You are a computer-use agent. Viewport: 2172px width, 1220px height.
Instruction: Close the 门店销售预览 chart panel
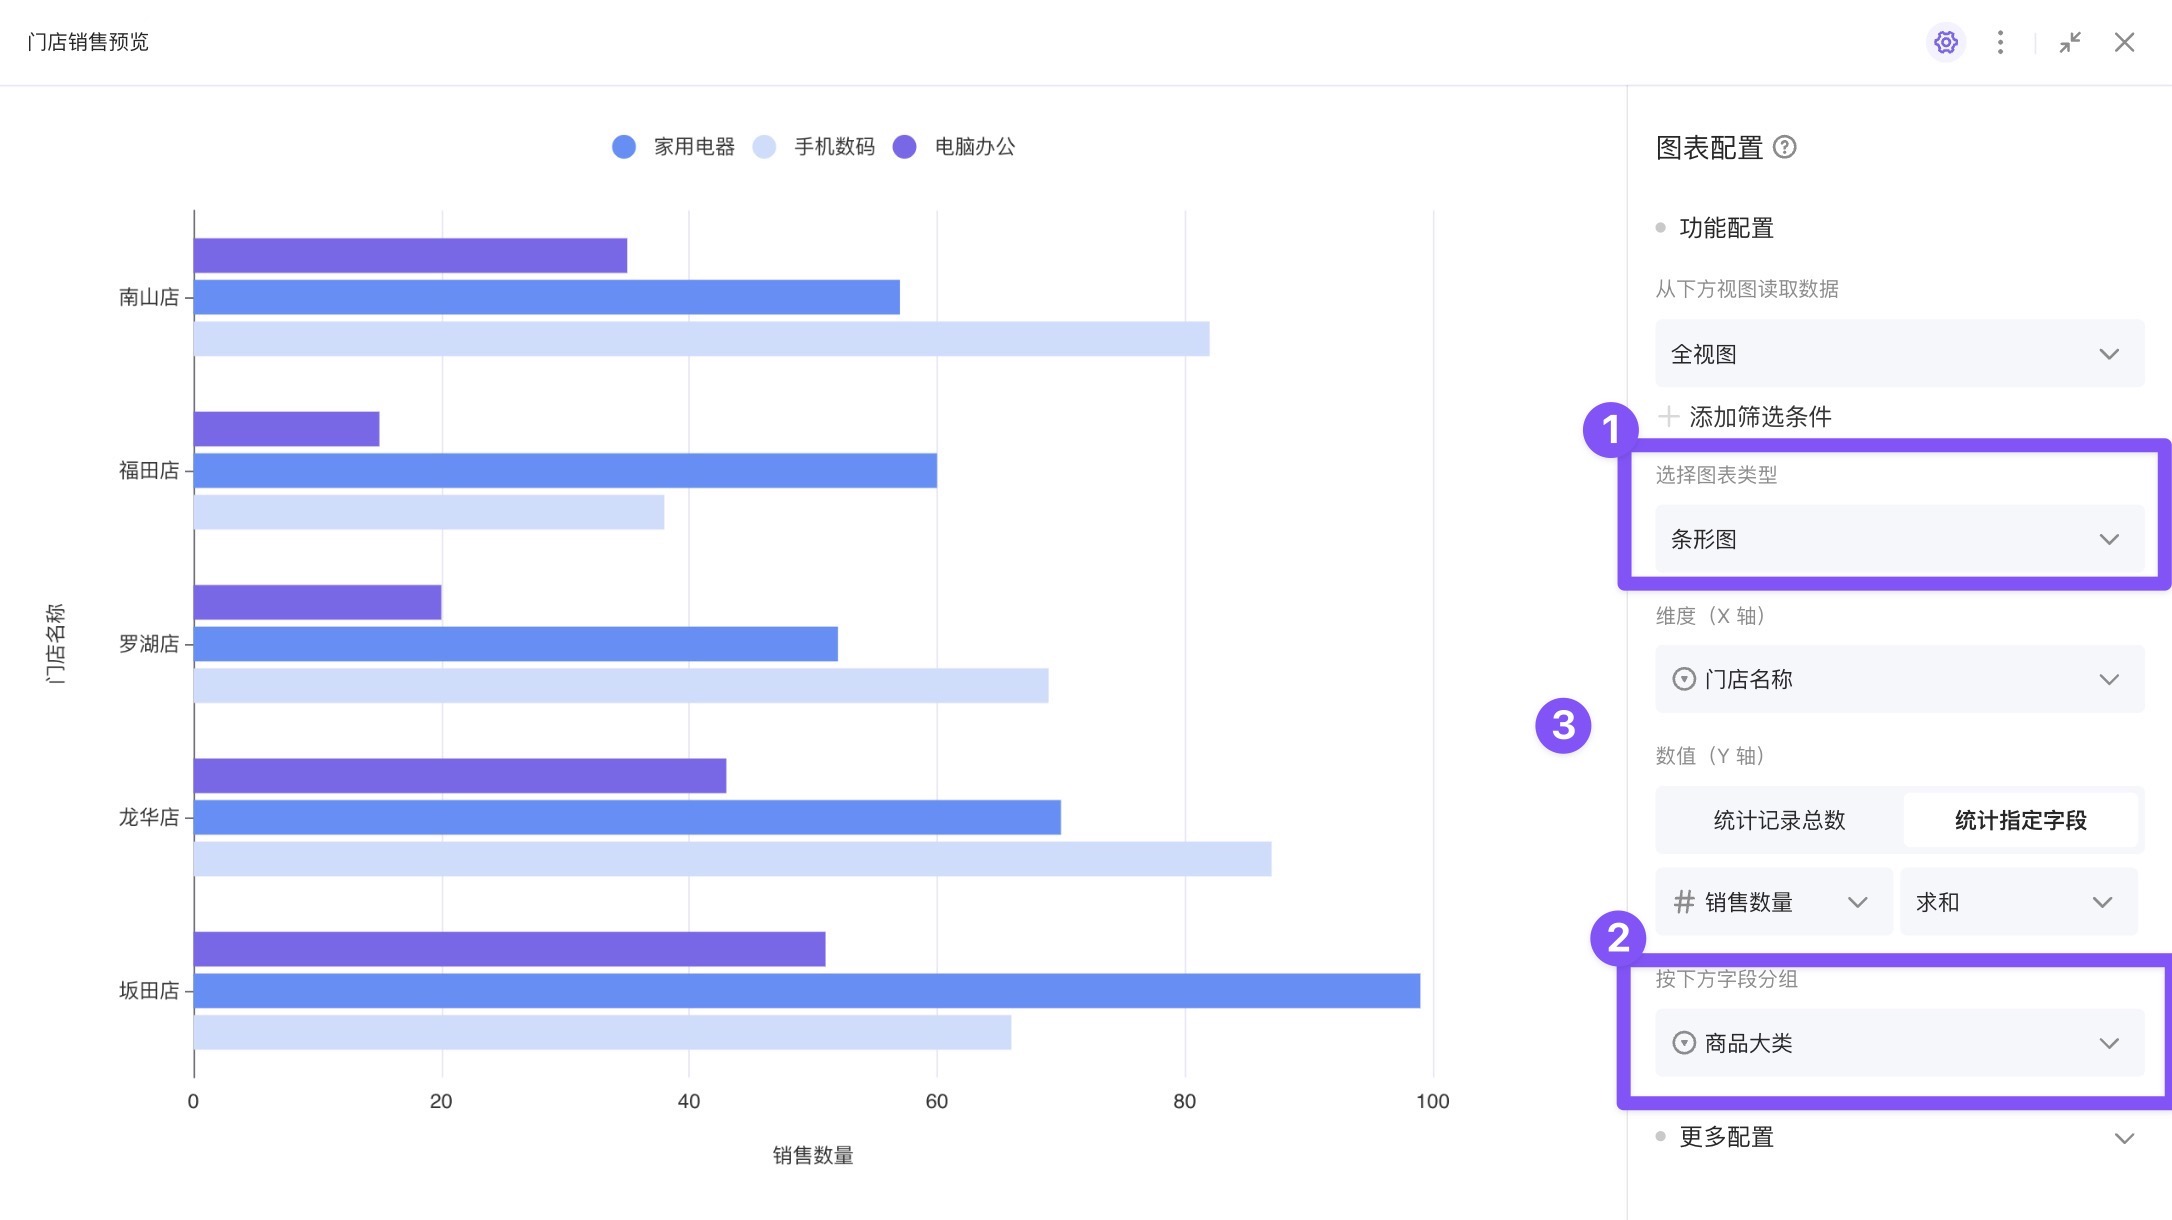pos(2124,42)
